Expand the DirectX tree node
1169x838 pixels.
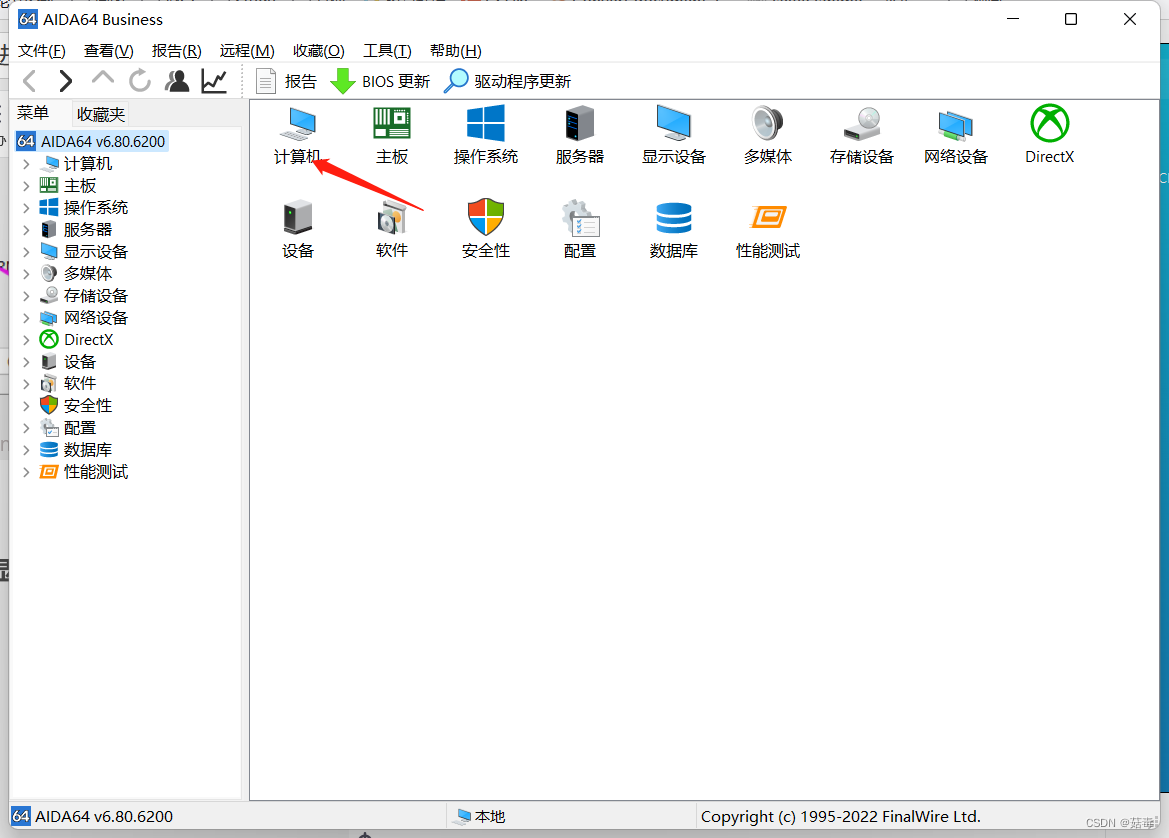[26, 340]
